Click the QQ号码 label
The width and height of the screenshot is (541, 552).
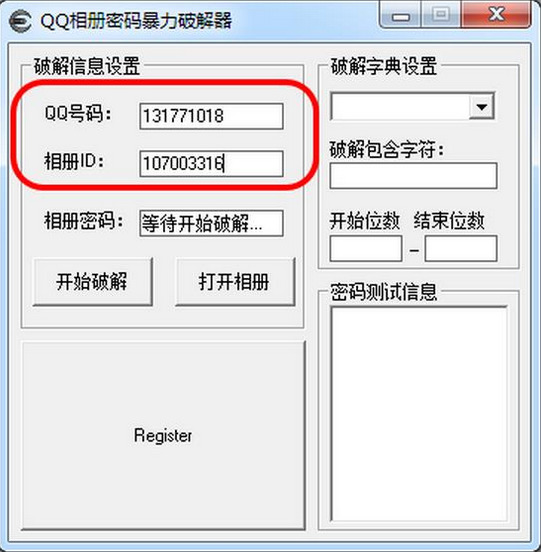coord(78,113)
